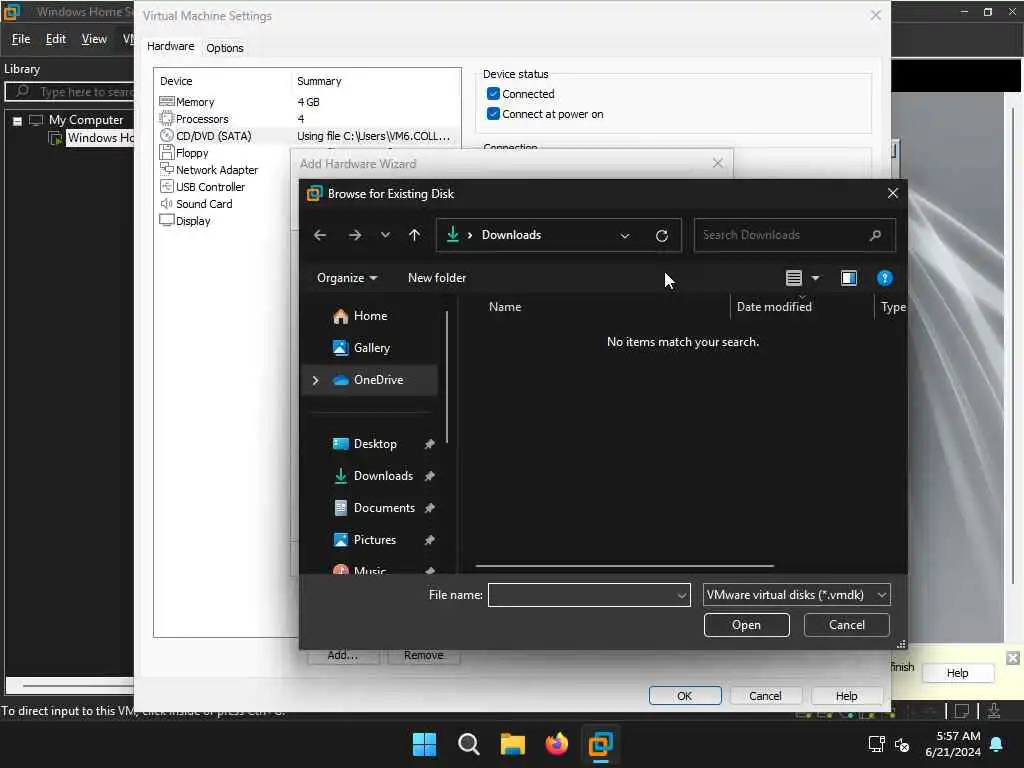Open the File name history dropdown
Screen dimensions: 1024x768
[681, 595]
